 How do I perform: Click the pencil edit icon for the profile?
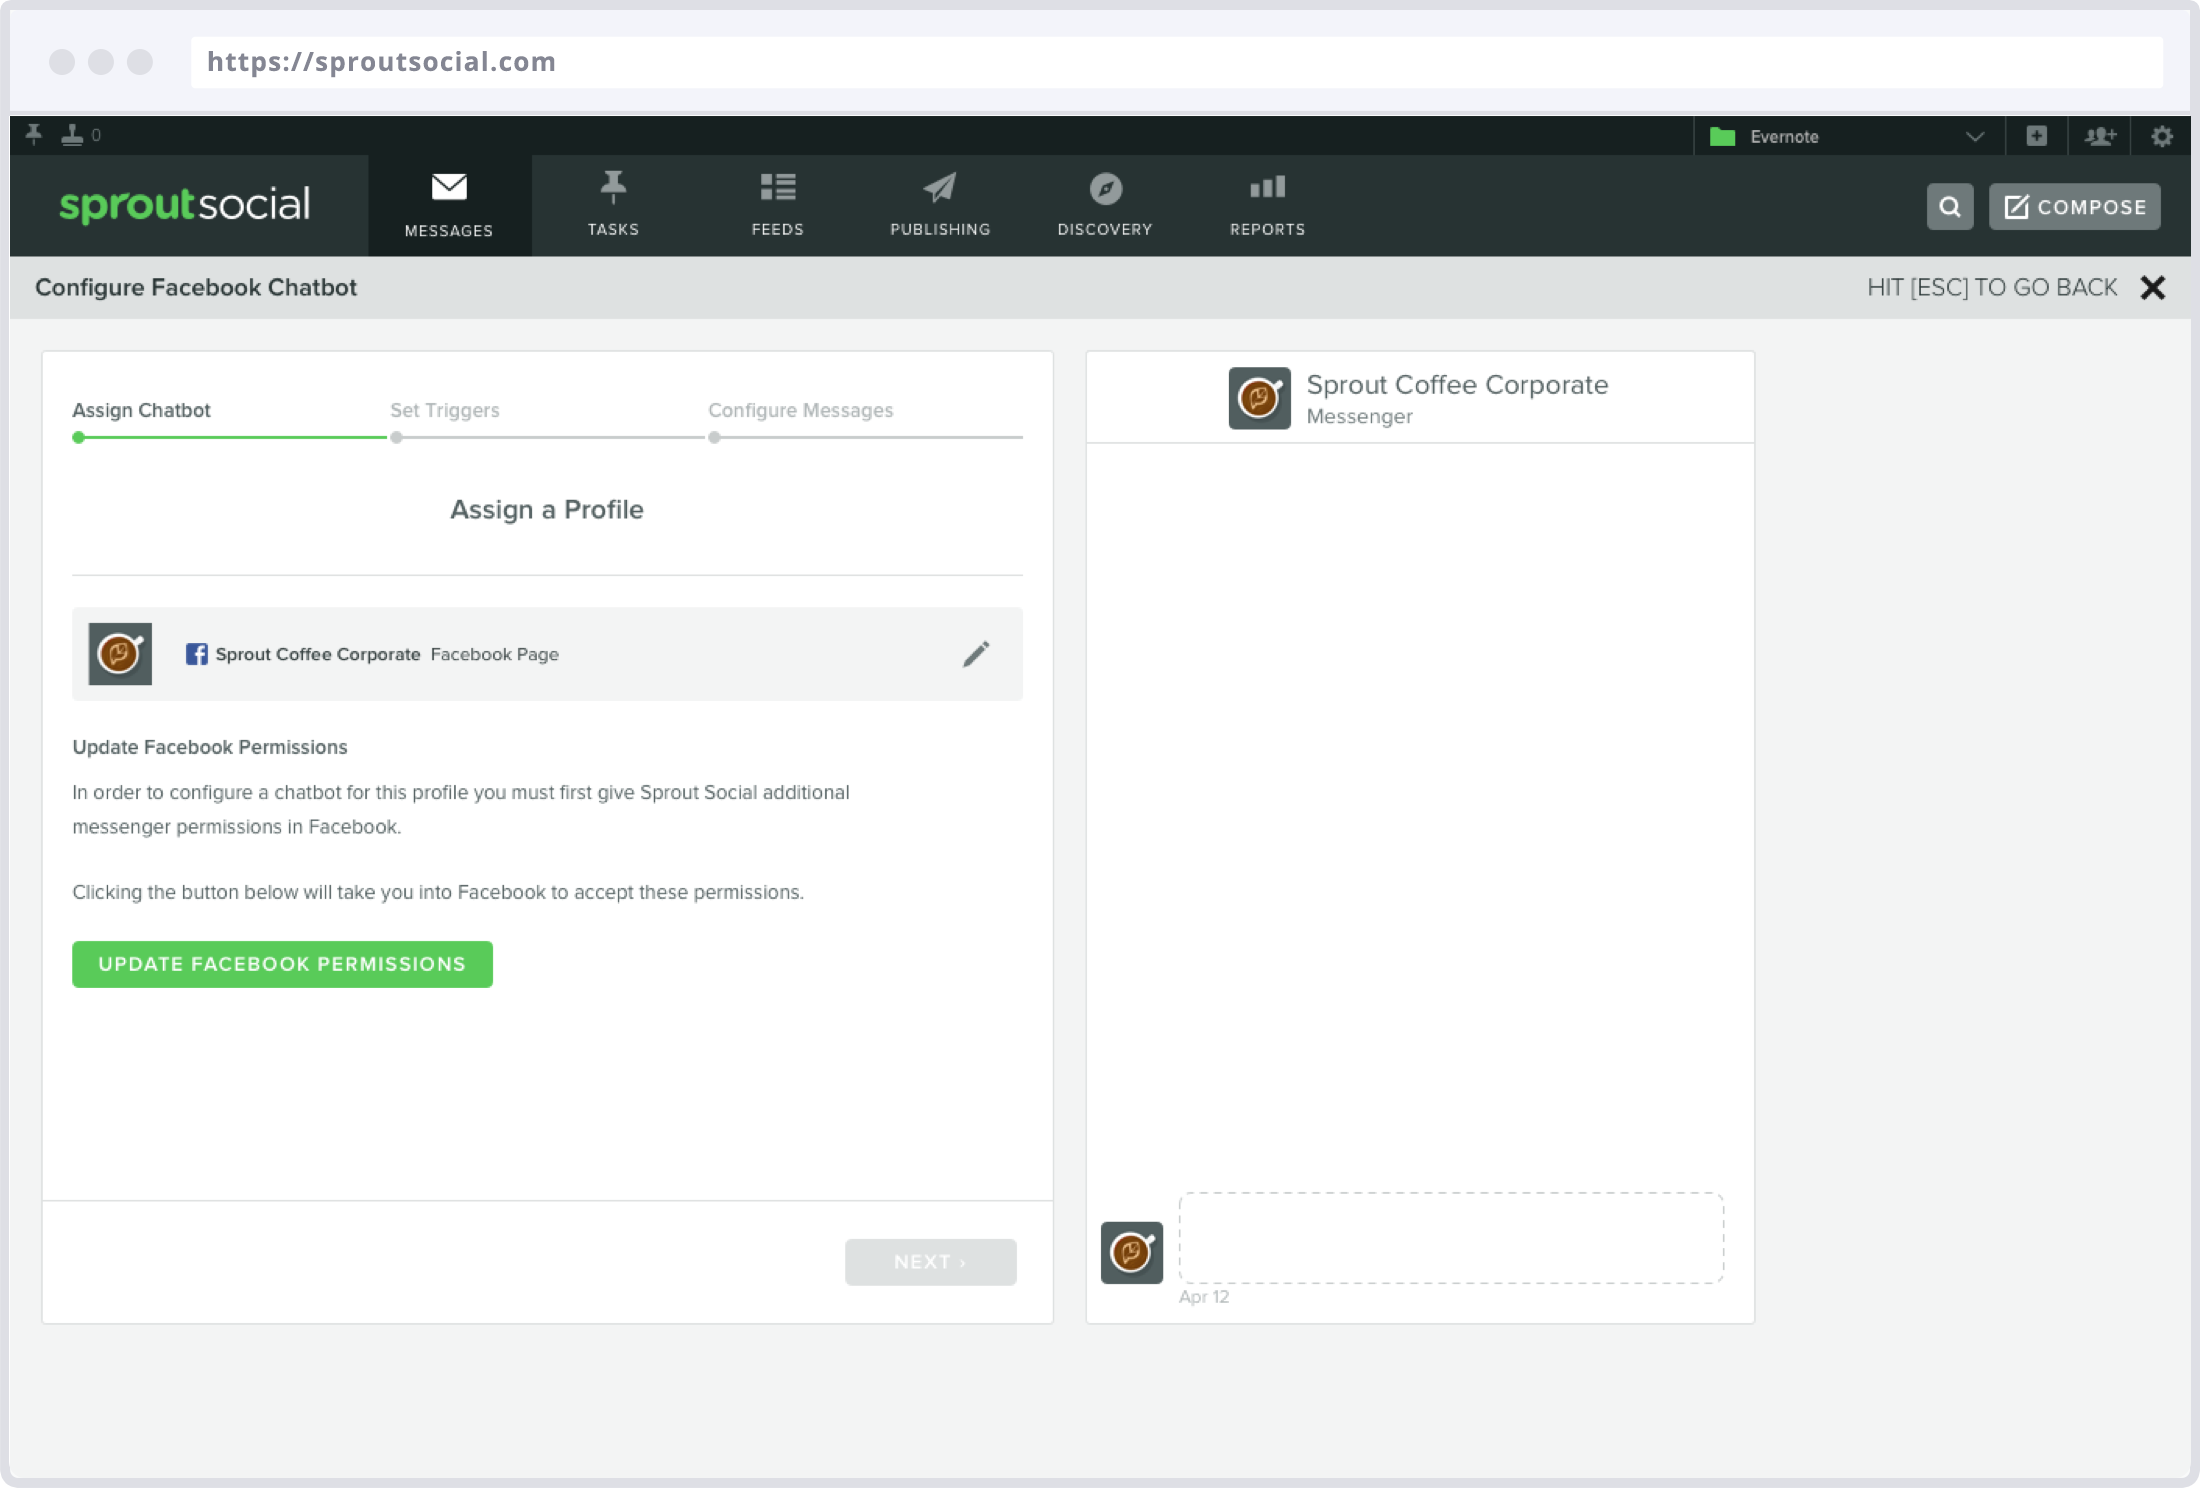tap(976, 654)
